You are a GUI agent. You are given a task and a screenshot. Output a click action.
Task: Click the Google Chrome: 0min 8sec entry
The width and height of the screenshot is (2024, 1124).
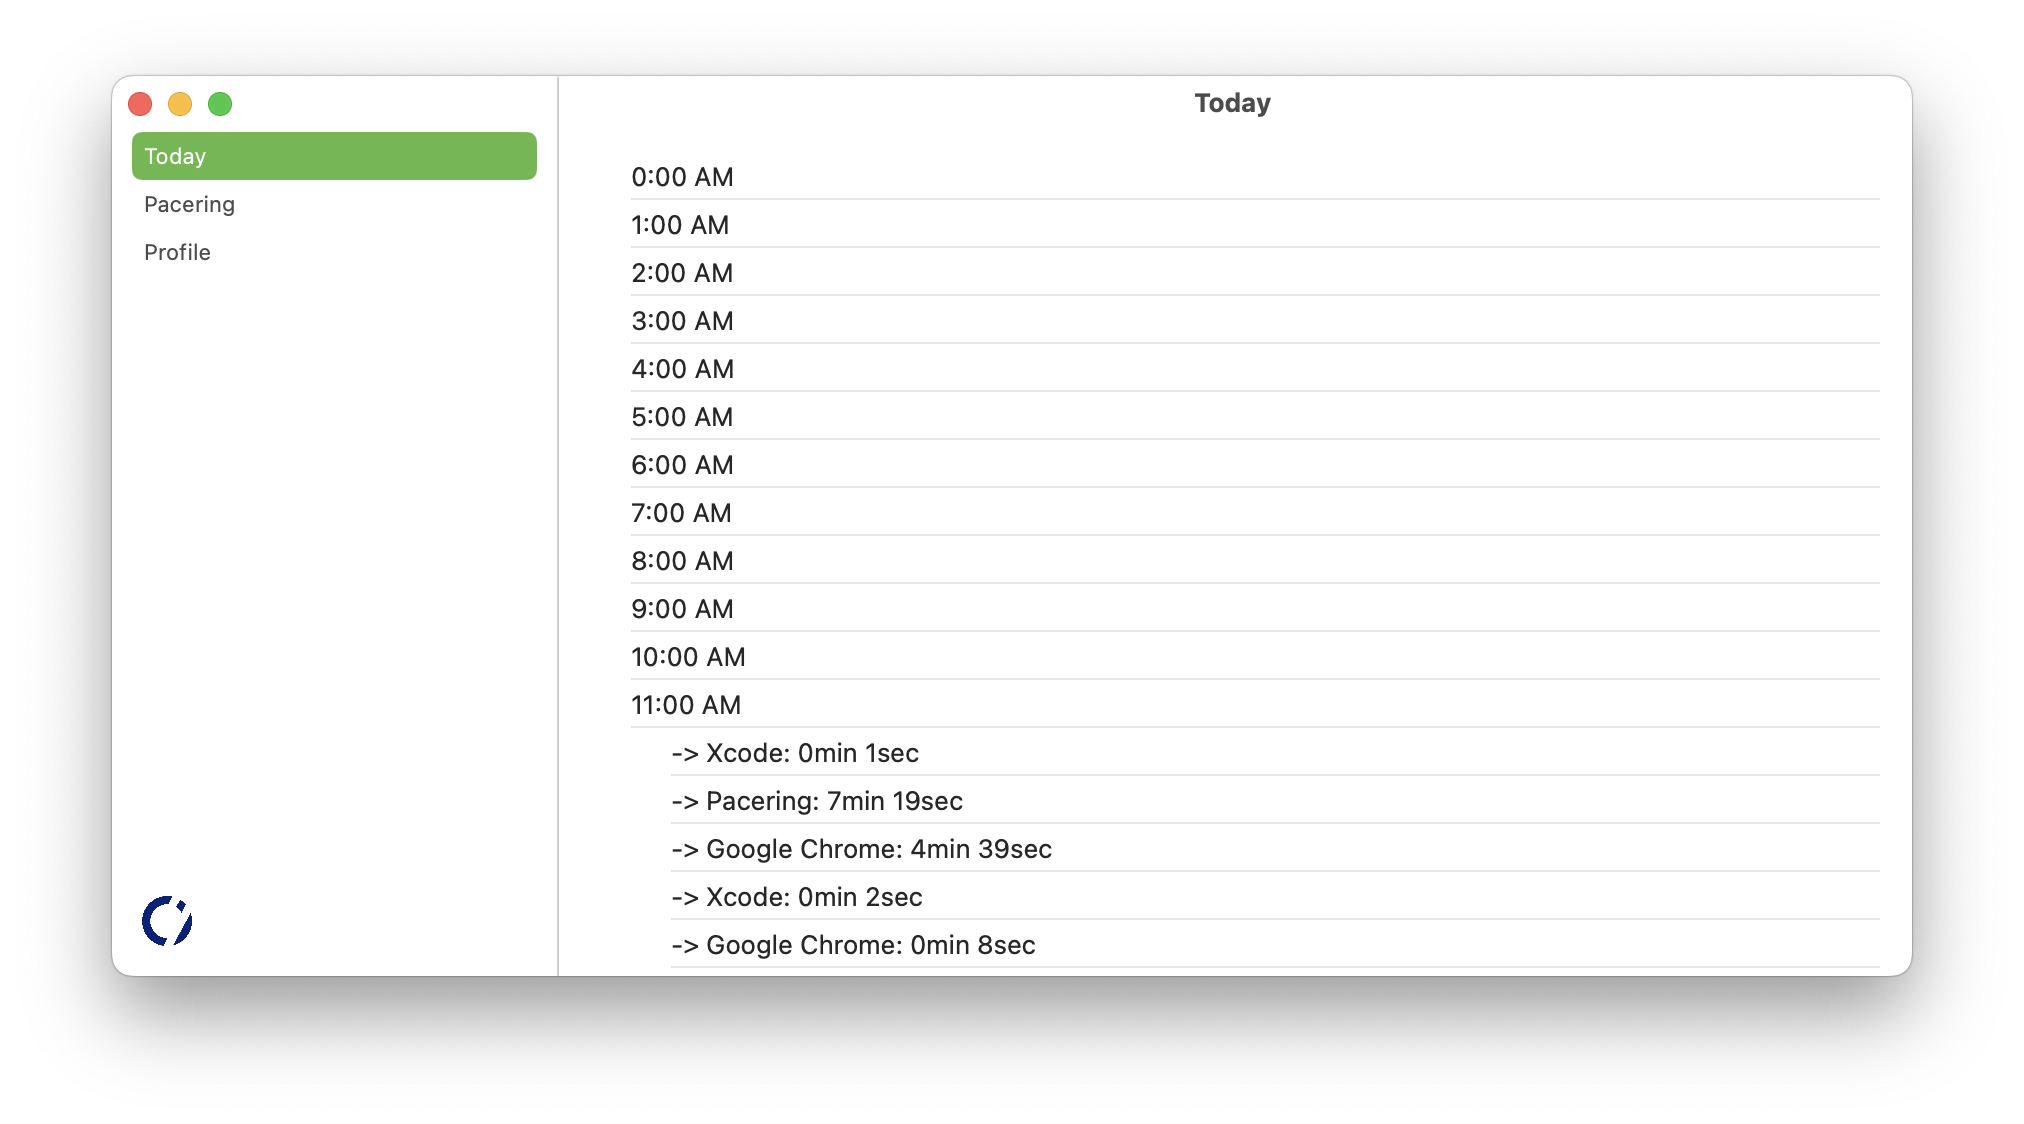click(1275, 945)
